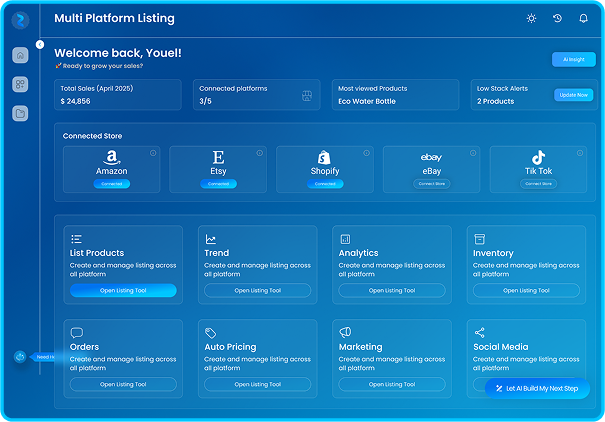Click the store icon in Connected platforms
Screen dimensions: 605x422
[308, 96]
